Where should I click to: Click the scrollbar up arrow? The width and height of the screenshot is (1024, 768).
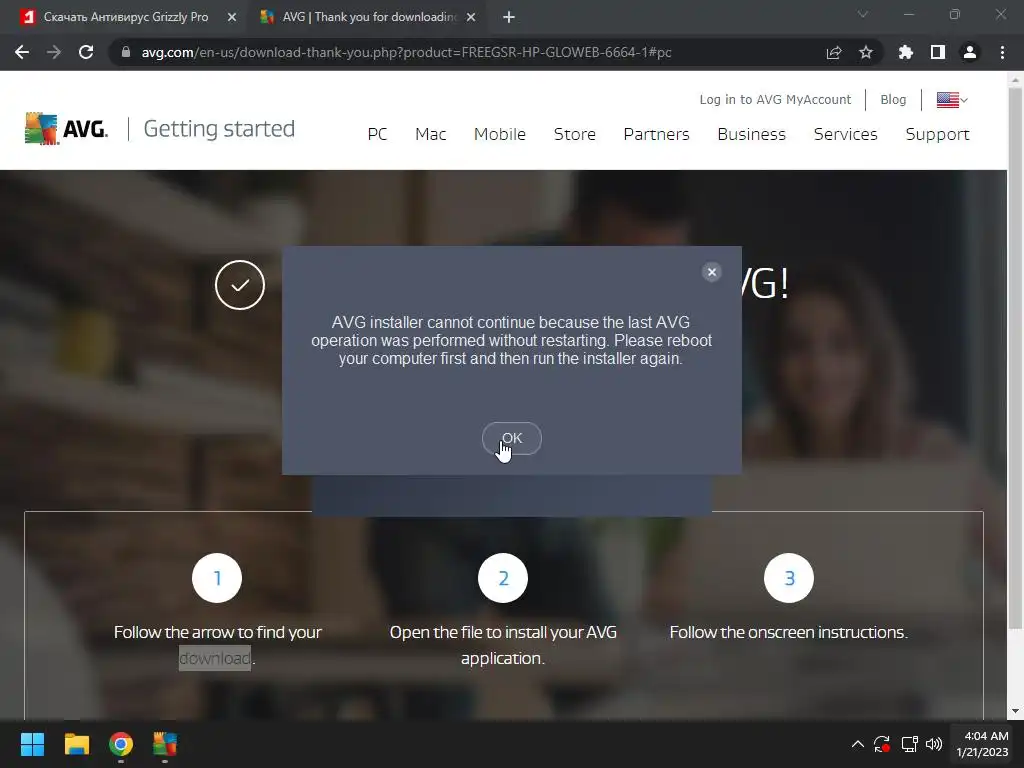(1015, 80)
